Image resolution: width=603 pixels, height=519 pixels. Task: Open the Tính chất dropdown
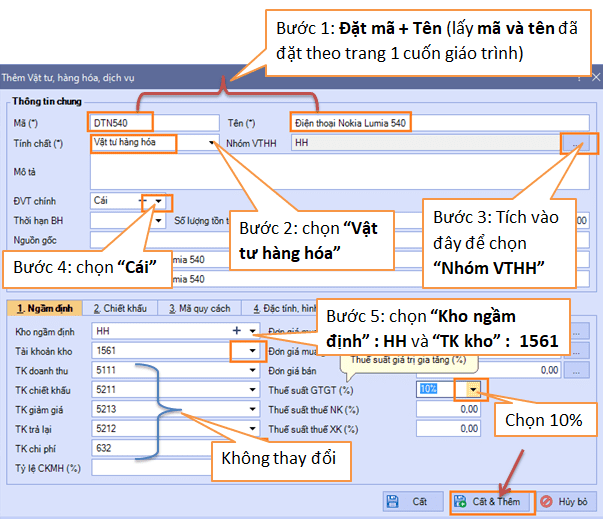[x=213, y=143]
